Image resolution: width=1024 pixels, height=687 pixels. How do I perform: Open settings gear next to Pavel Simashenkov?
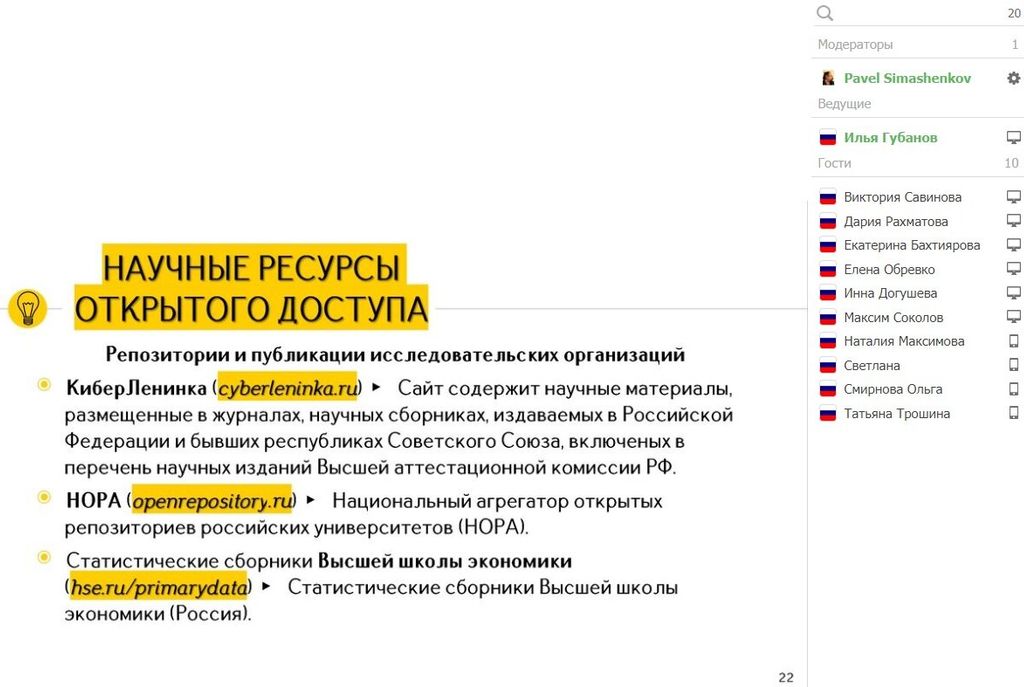[1013, 78]
